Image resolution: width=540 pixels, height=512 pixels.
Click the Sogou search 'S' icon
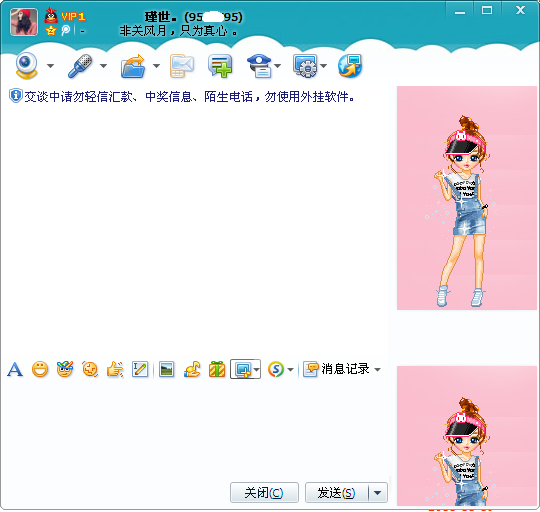[x=276, y=369]
